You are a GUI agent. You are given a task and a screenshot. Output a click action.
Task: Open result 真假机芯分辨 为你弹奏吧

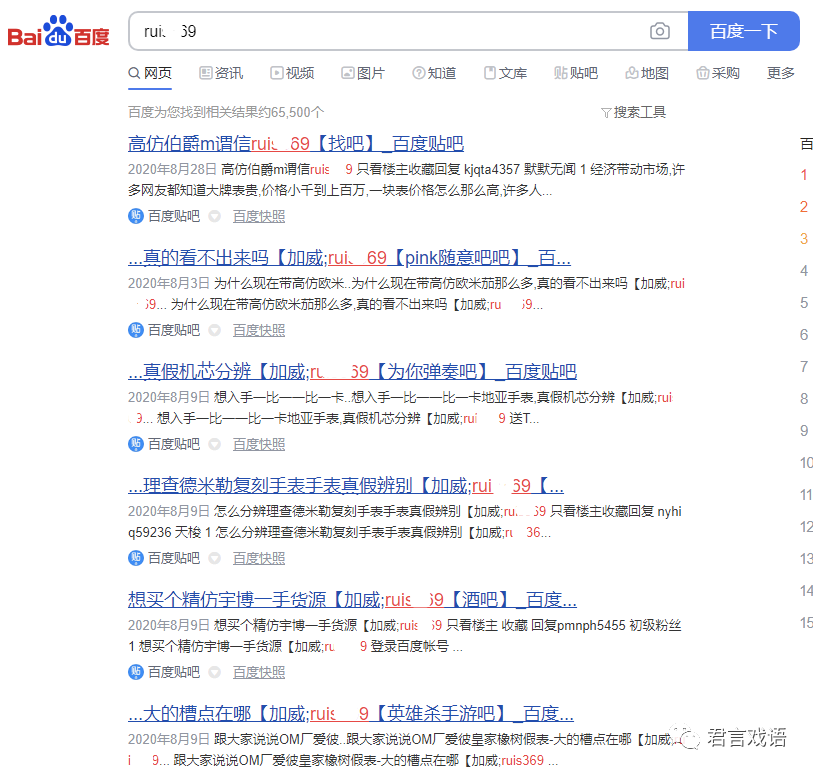(352, 372)
